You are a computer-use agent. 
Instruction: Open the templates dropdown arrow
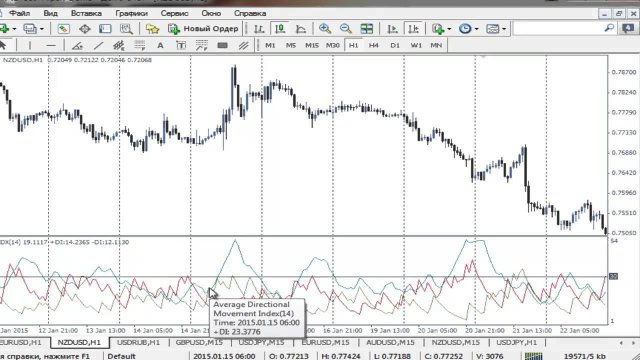[504, 29]
